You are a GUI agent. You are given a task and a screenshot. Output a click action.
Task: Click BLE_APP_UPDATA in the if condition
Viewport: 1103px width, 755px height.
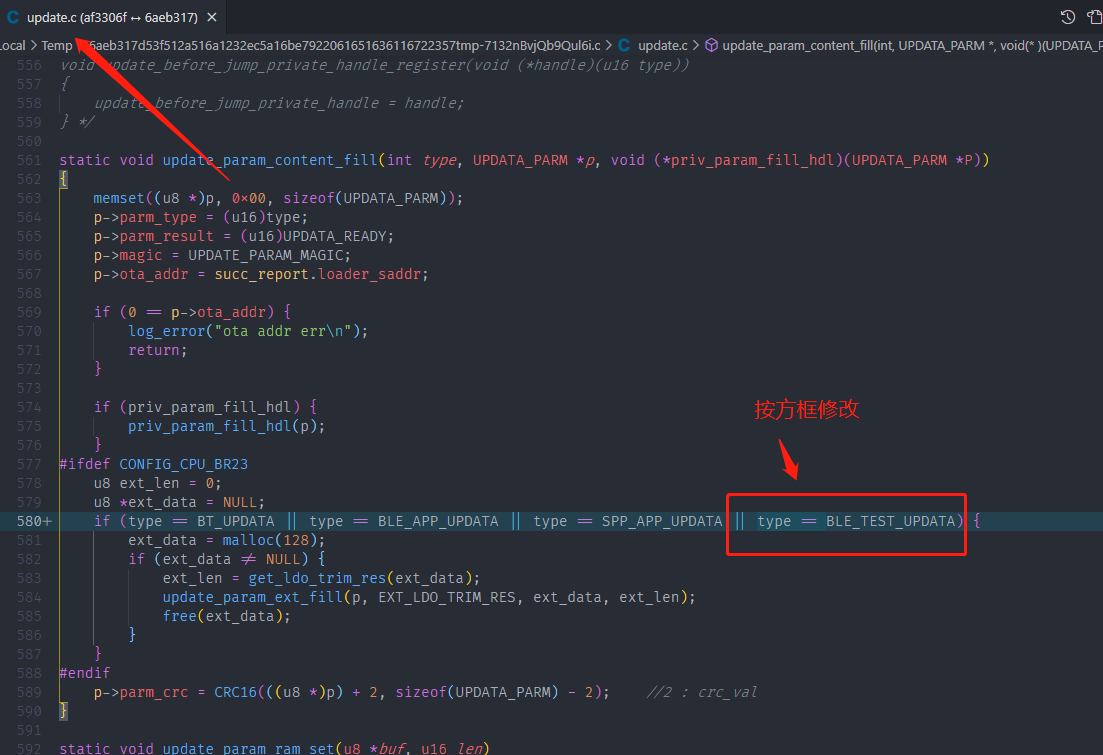click(x=438, y=521)
